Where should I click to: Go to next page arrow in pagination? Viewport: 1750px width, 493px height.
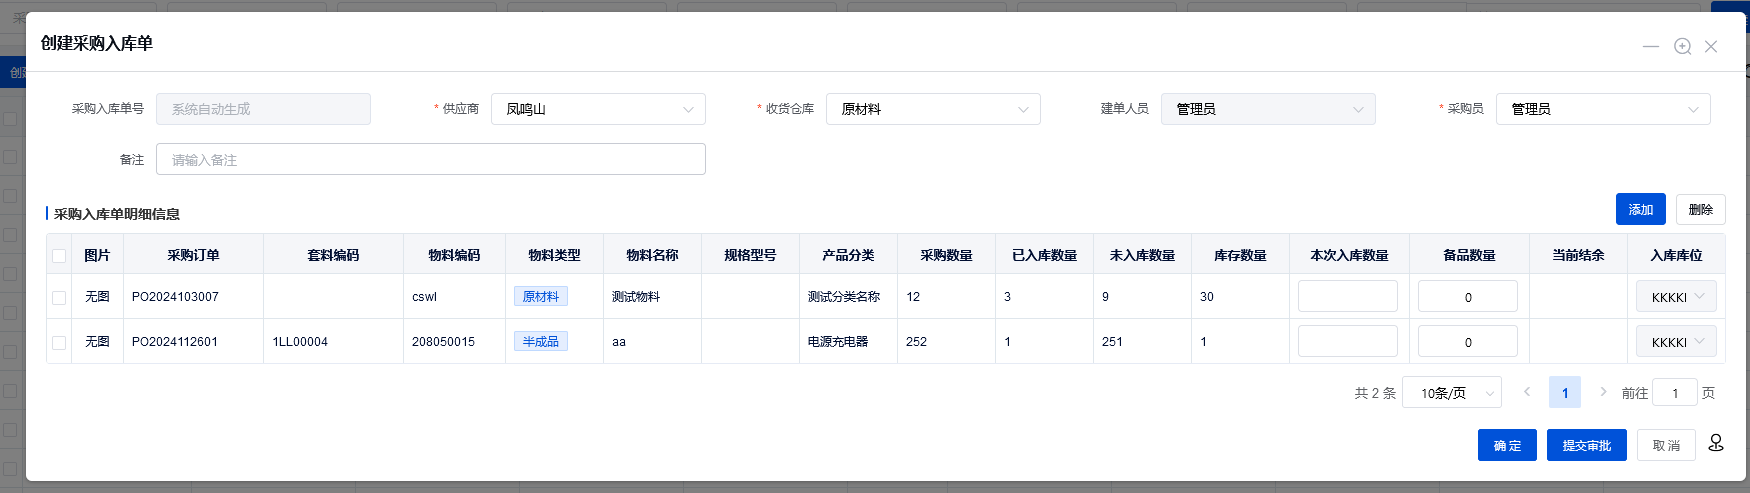[1603, 392]
